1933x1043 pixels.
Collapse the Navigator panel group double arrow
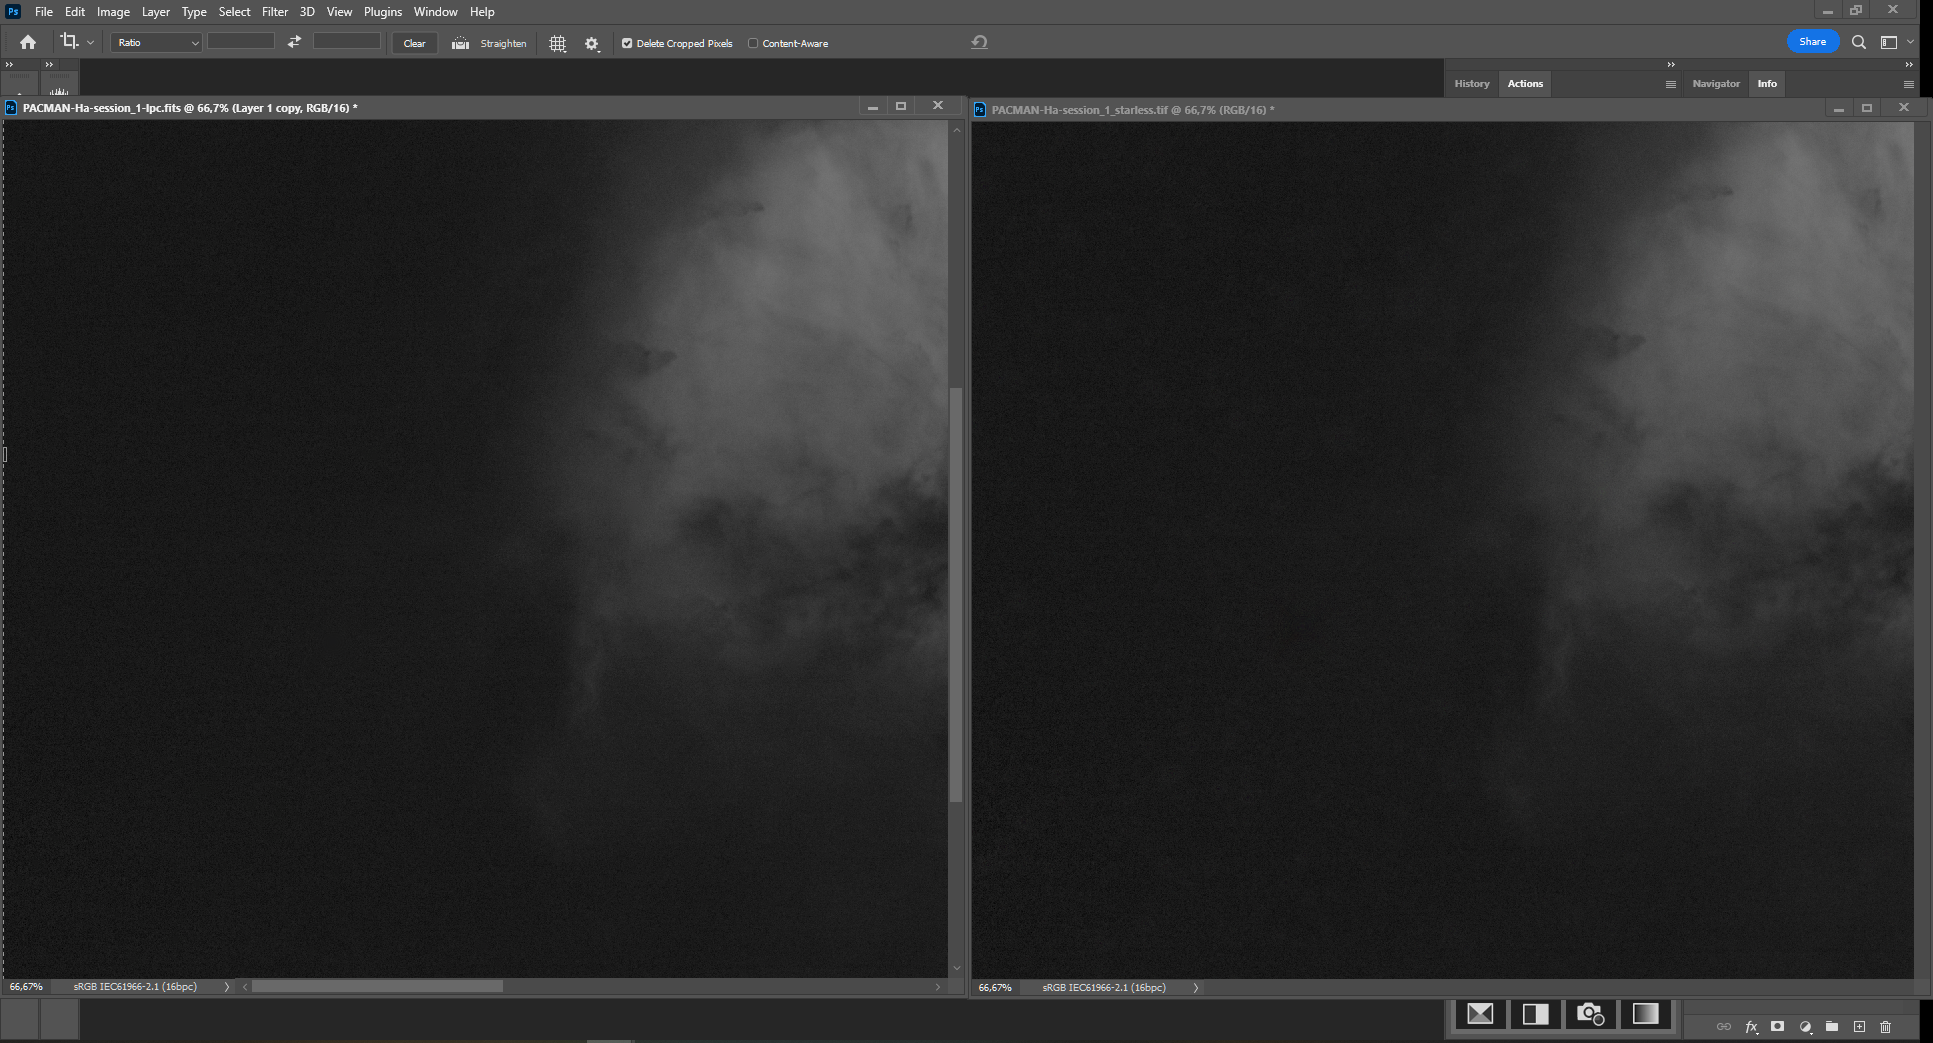point(1909,64)
